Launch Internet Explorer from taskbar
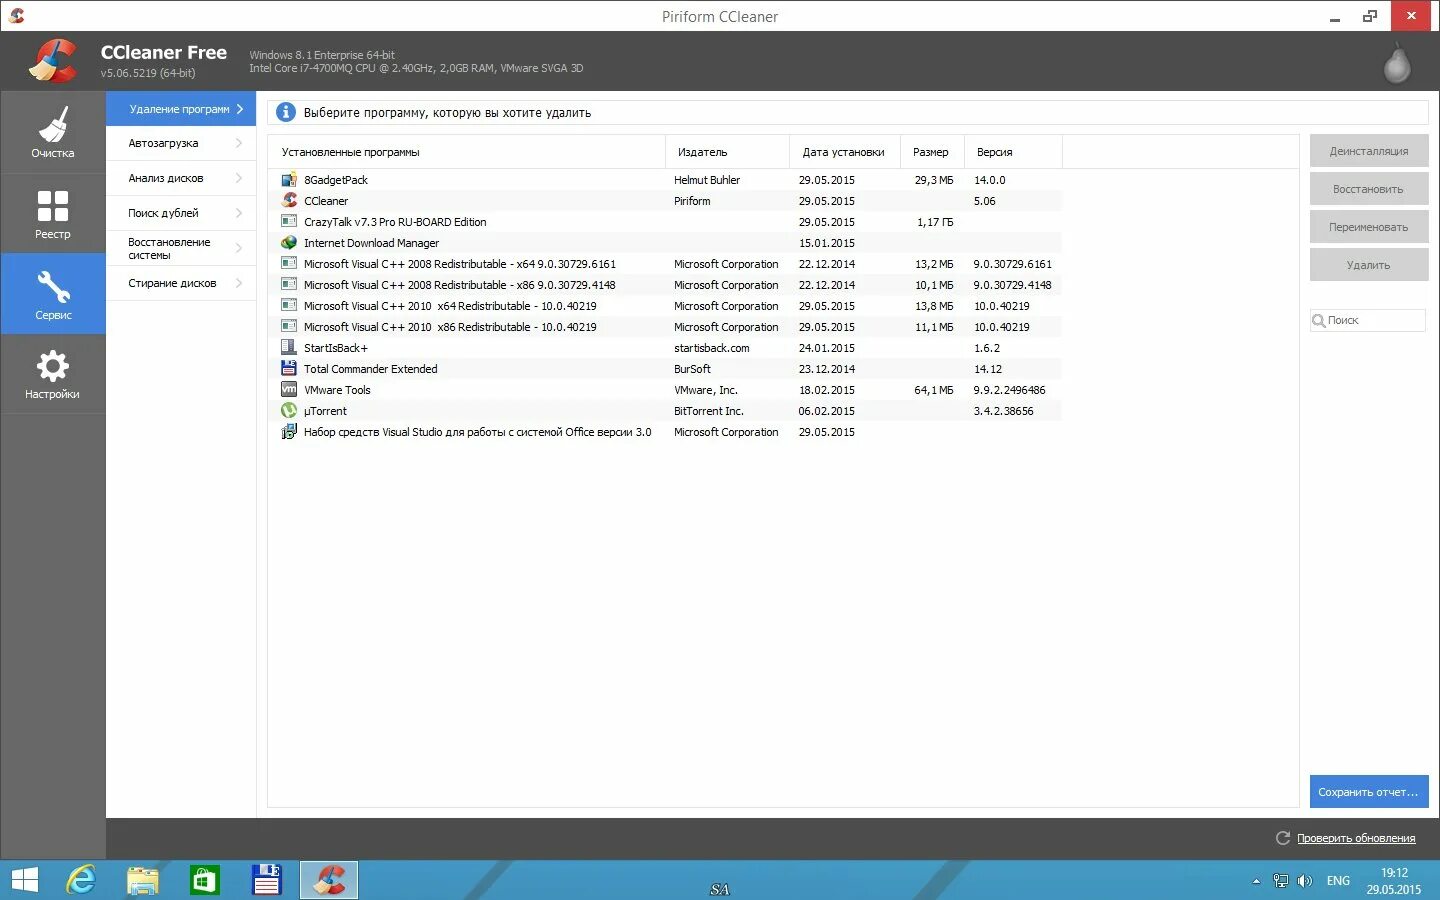The image size is (1440, 900). [81, 880]
